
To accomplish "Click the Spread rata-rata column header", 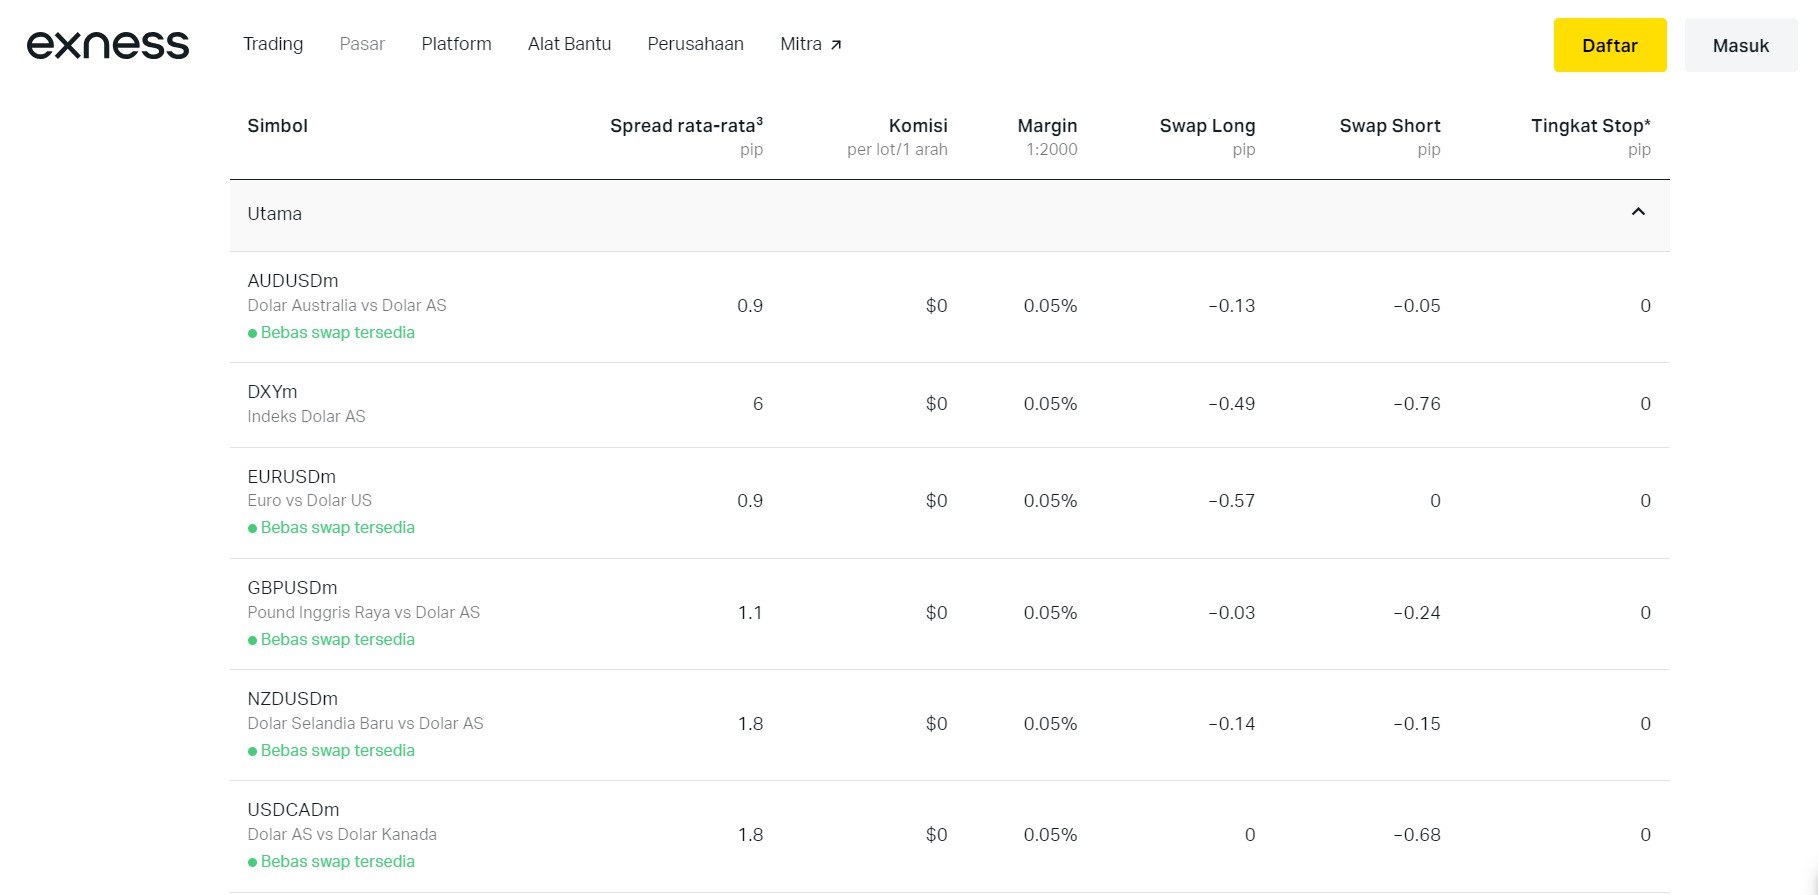I will [686, 126].
